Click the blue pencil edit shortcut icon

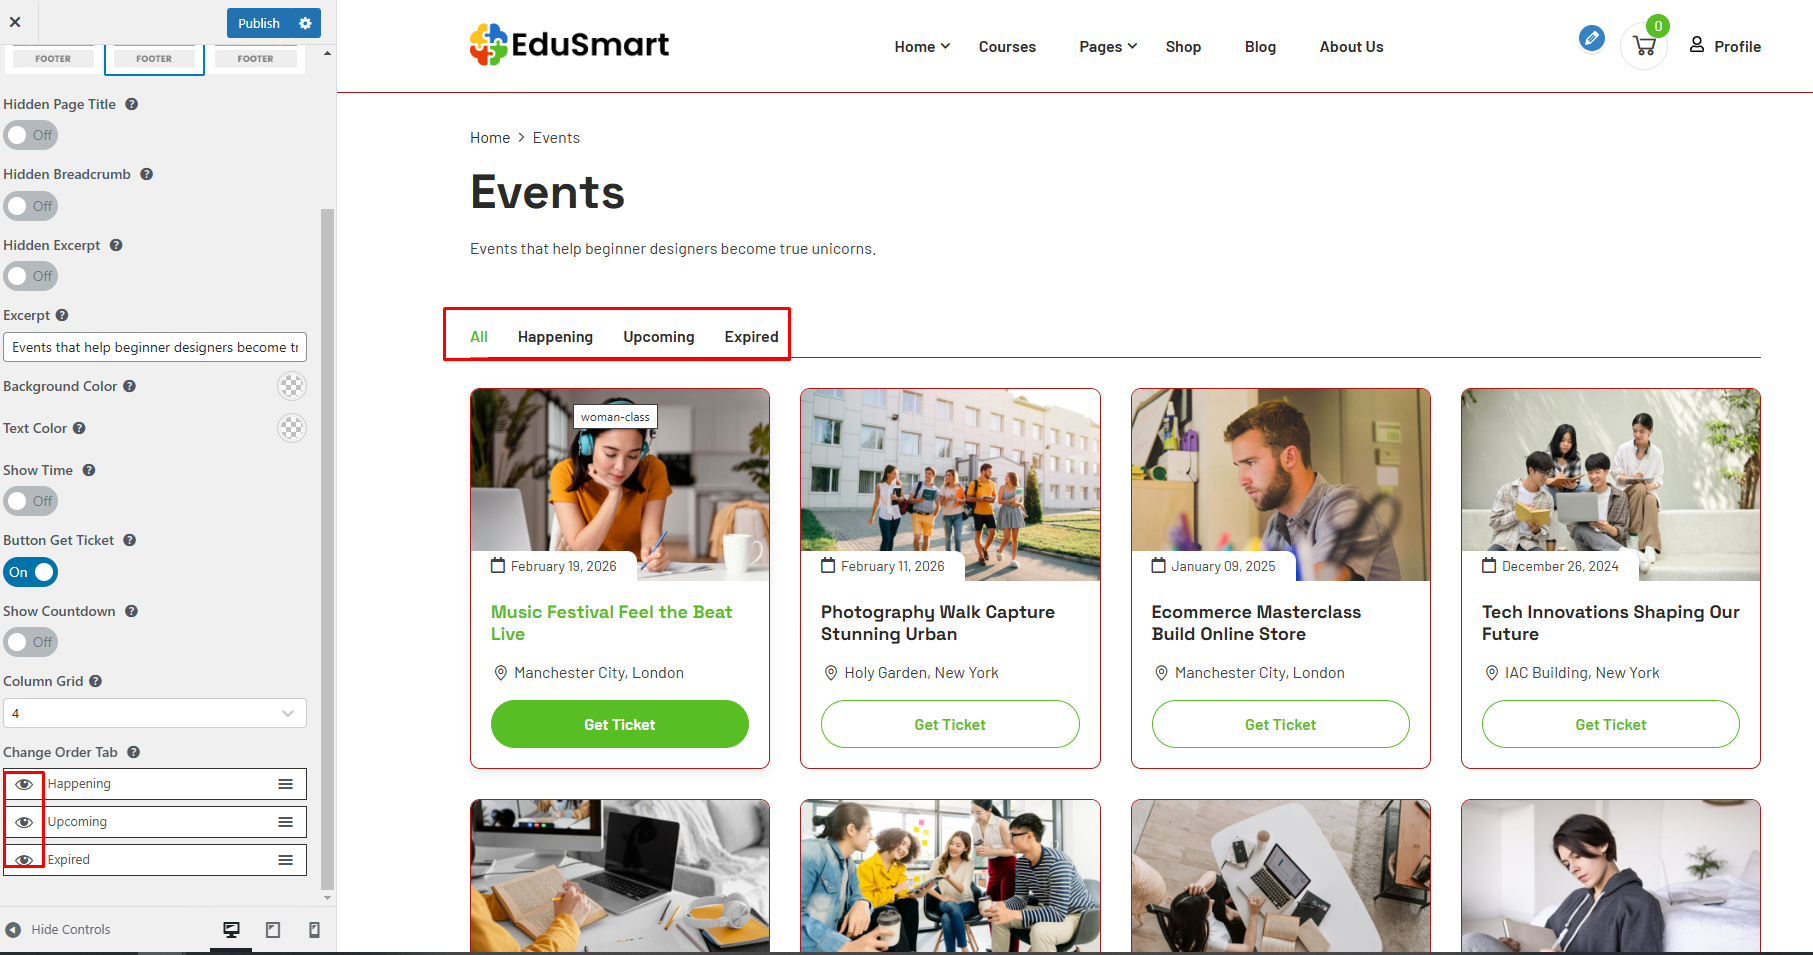[1591, 38]
